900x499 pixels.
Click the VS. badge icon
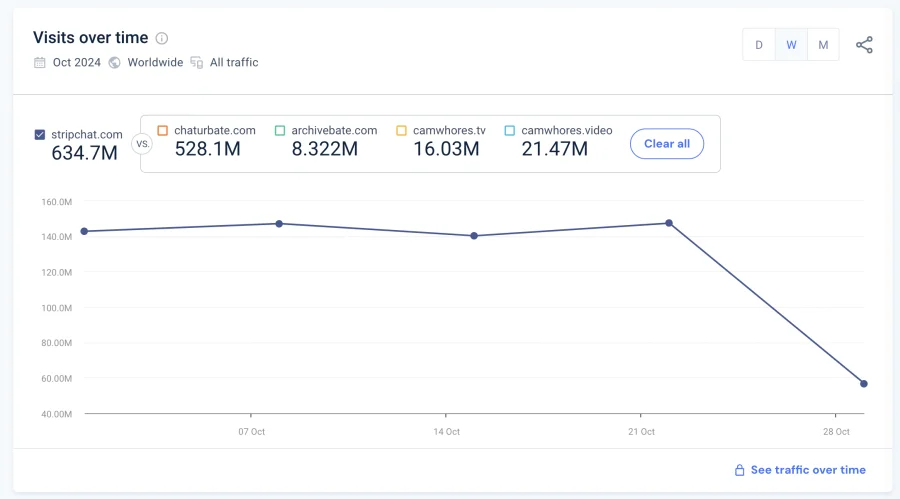(x=141, y=144)
